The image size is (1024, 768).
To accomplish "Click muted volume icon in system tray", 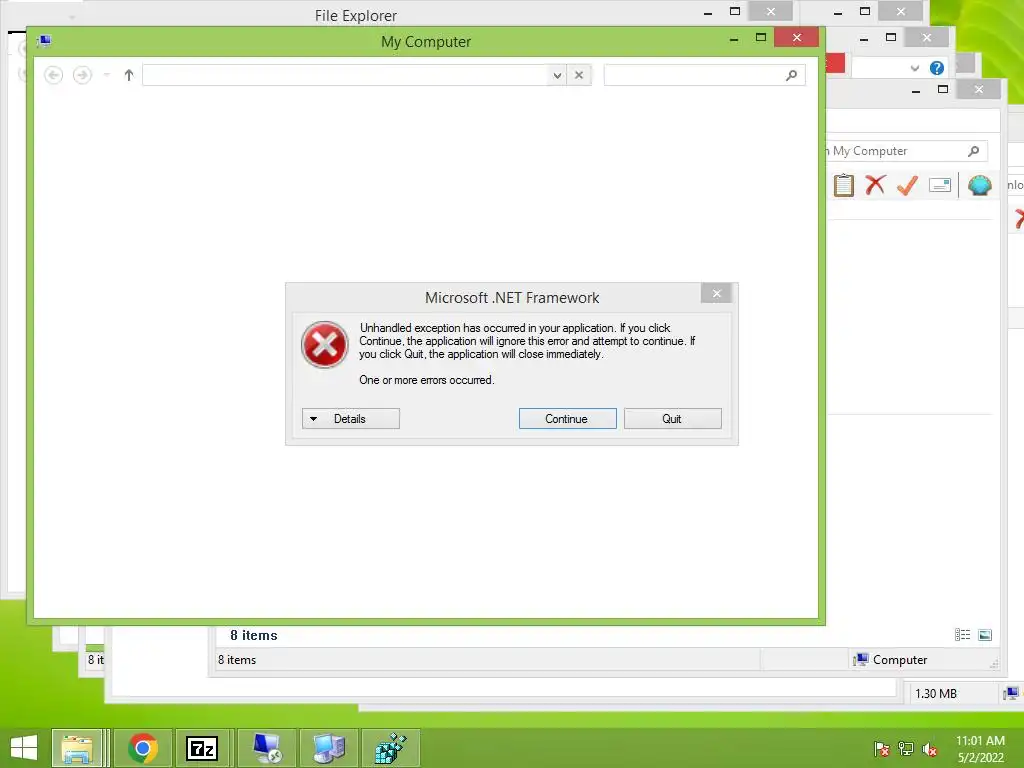I will click(x=930, y=749).
